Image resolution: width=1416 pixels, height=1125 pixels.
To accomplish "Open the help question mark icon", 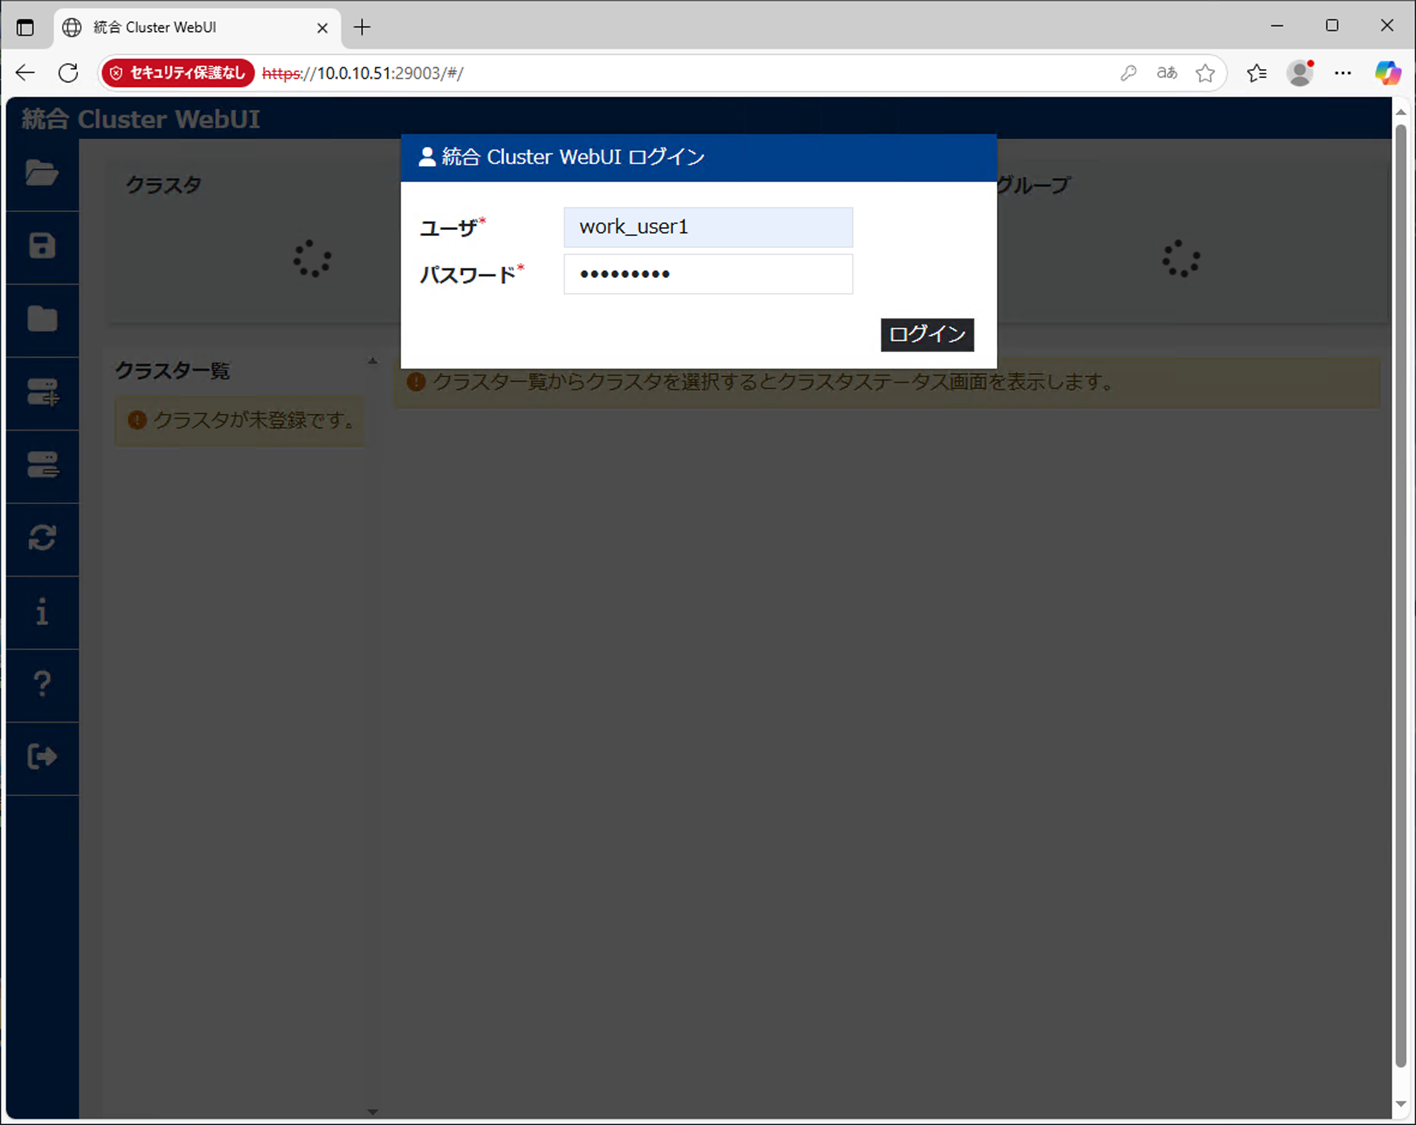I will (x=42, y=684).
